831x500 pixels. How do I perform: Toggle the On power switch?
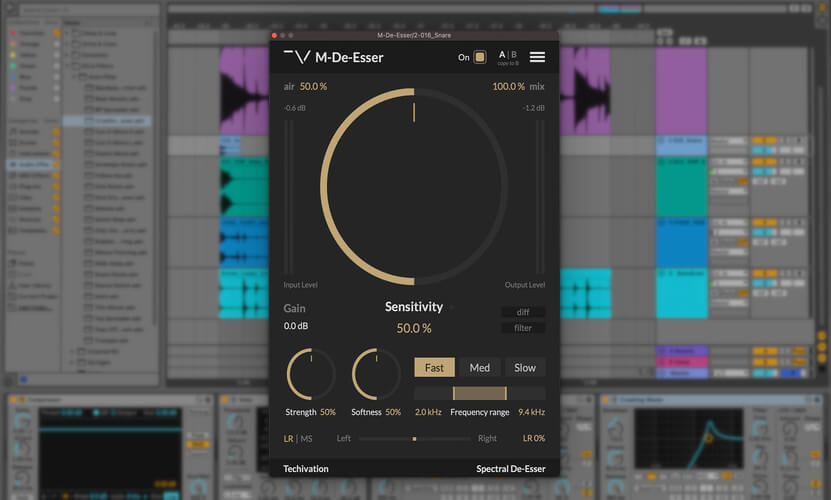pos(480,57)
